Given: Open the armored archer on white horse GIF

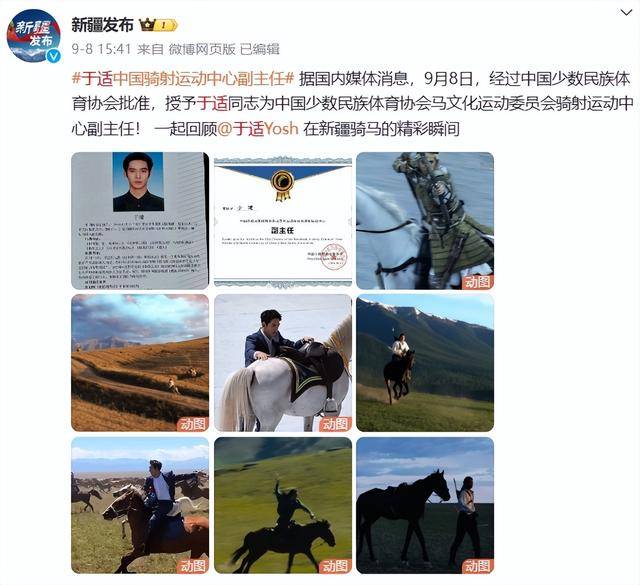Looking at the screenshot, I should (x=425, y=221).
